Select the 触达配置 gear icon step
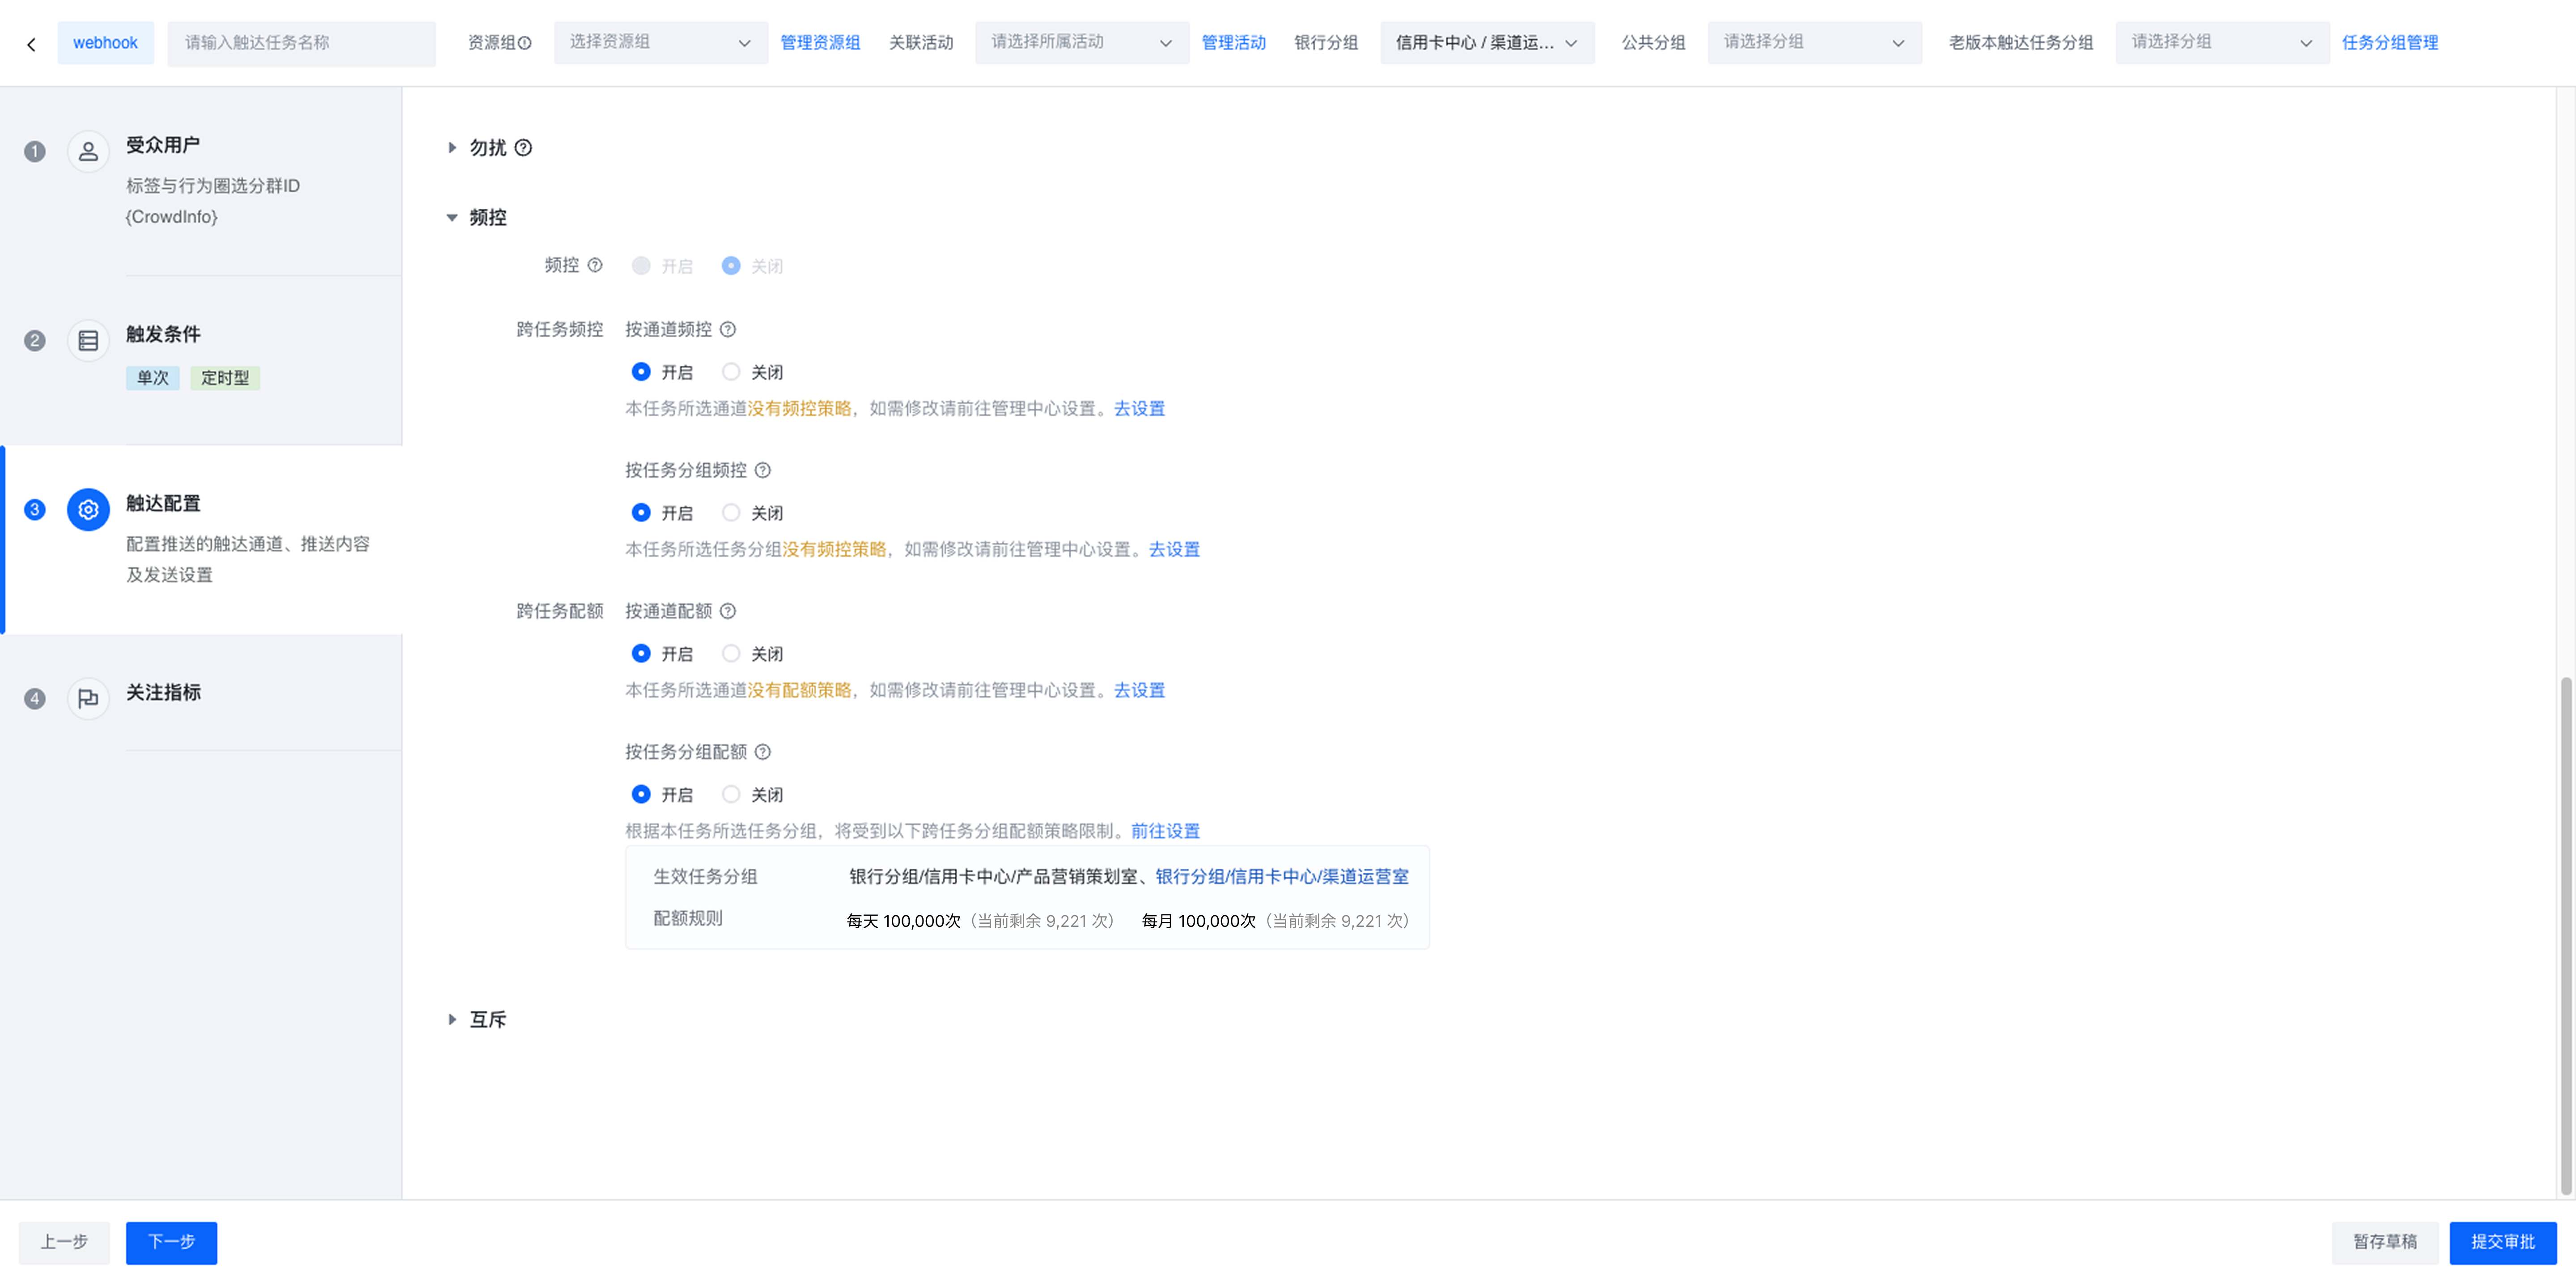2576x1285 pixels. click(88, 510)
